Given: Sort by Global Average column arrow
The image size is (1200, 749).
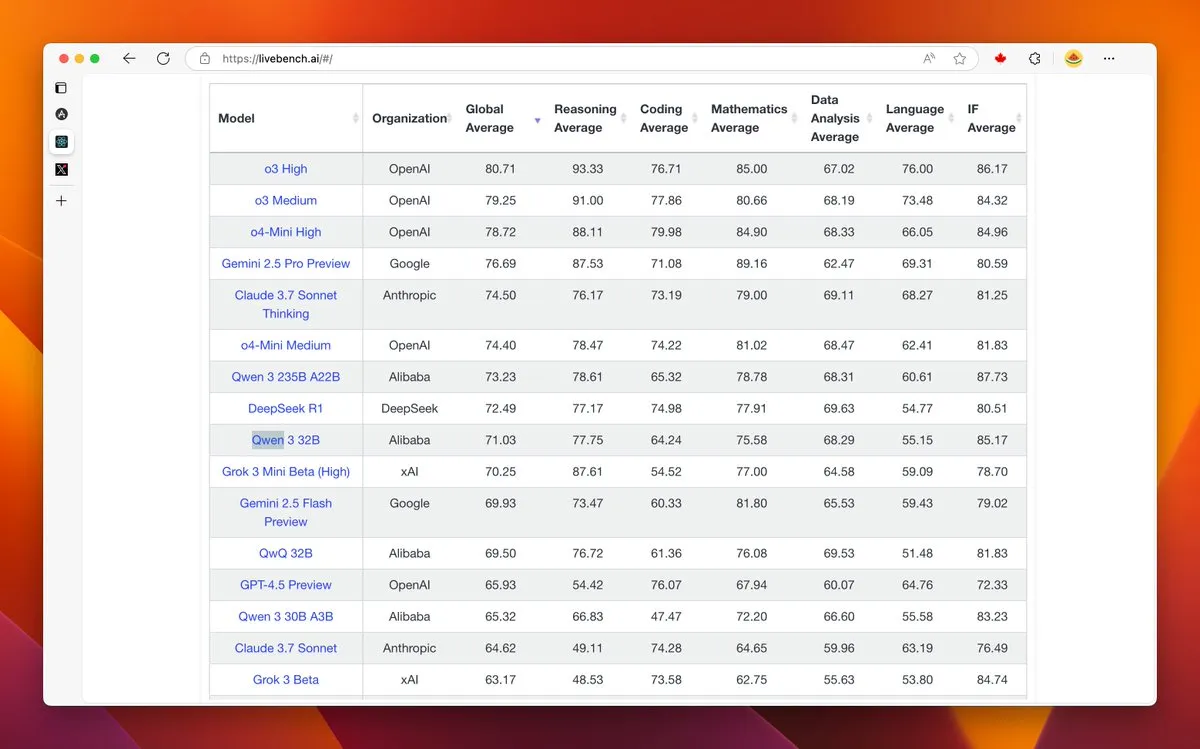Looking at the screenshot, I should point(537,120).
